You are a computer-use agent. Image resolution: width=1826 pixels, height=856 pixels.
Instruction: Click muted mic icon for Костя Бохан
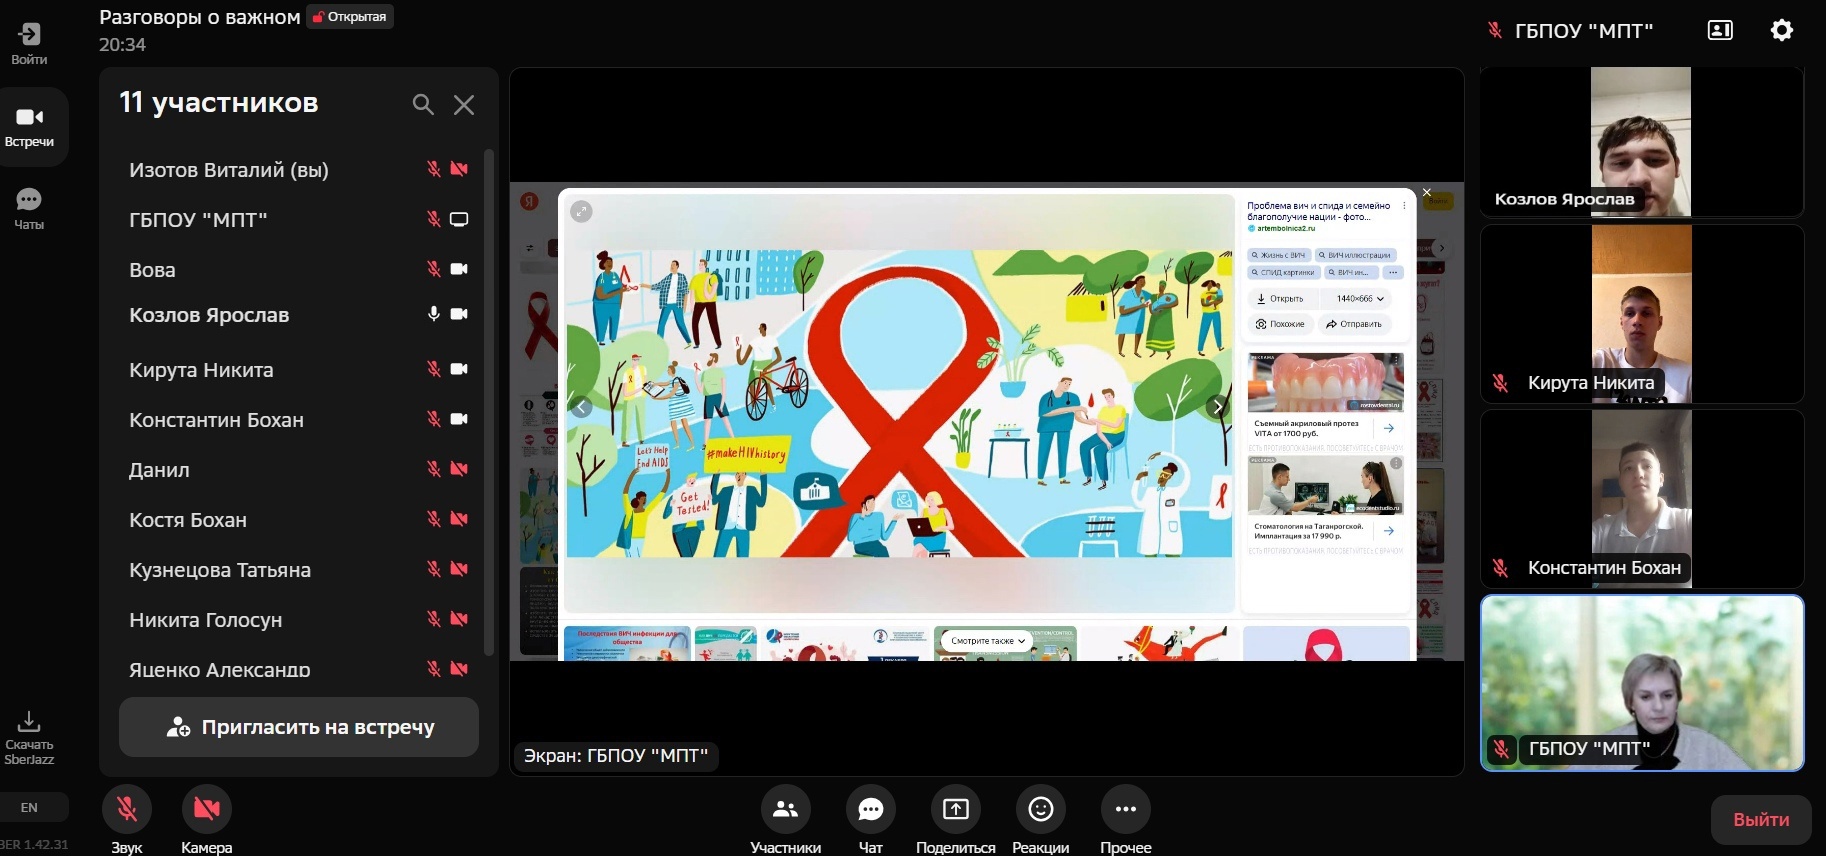[434, 519]
